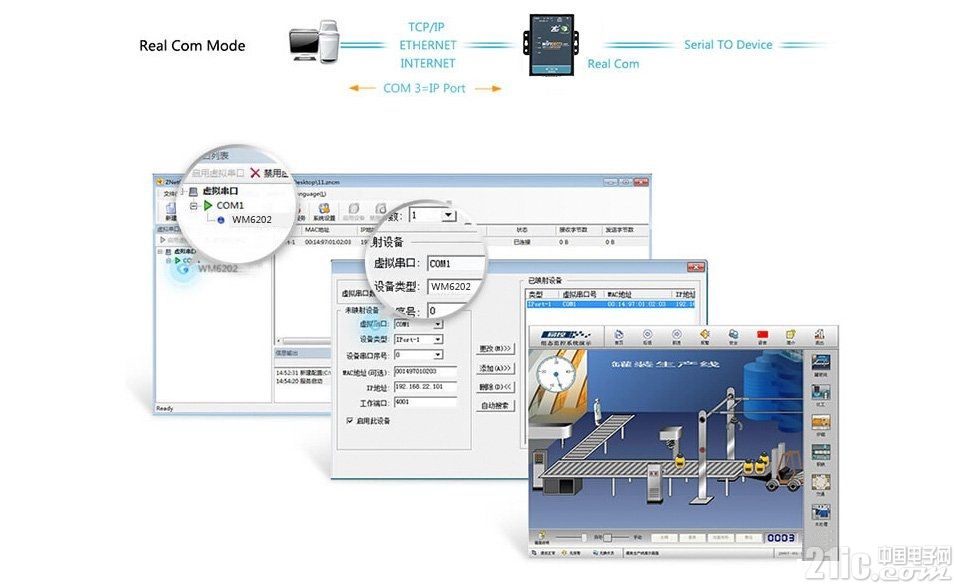Click the 更改(M)>>> button
Viewport: 954px width, 584px height.
495,349
